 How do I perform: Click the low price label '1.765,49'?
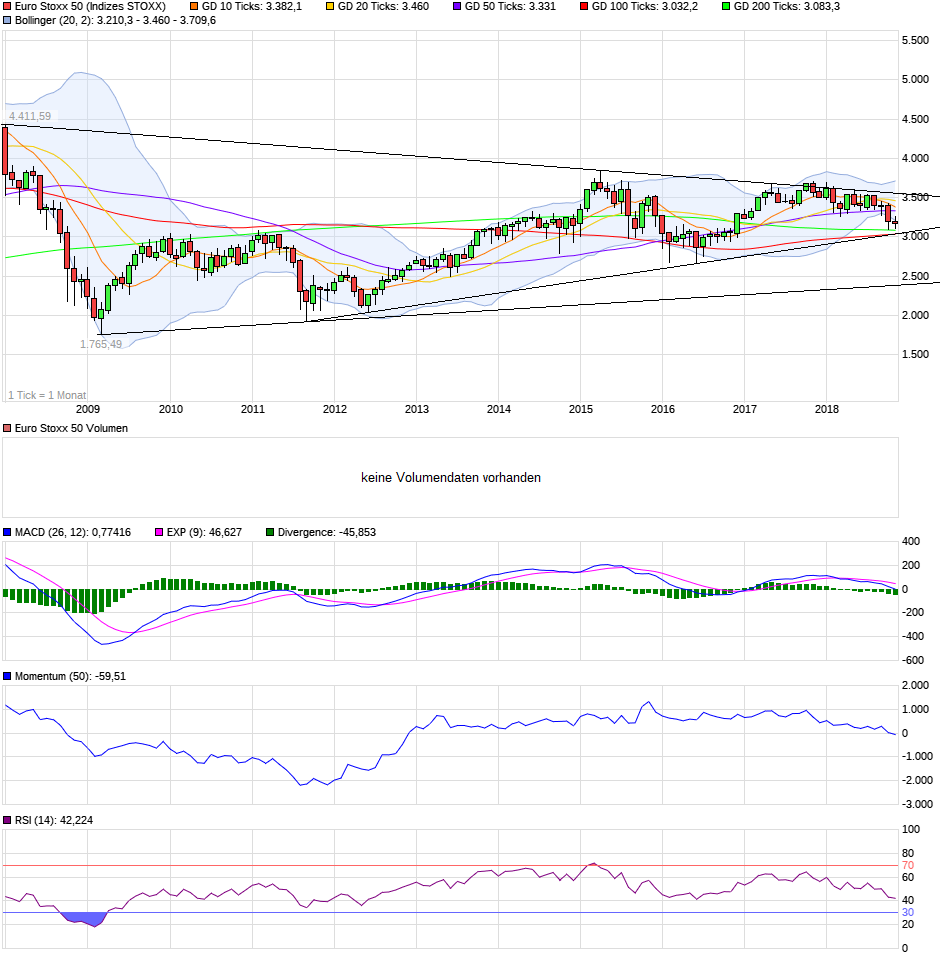[101, 345]
